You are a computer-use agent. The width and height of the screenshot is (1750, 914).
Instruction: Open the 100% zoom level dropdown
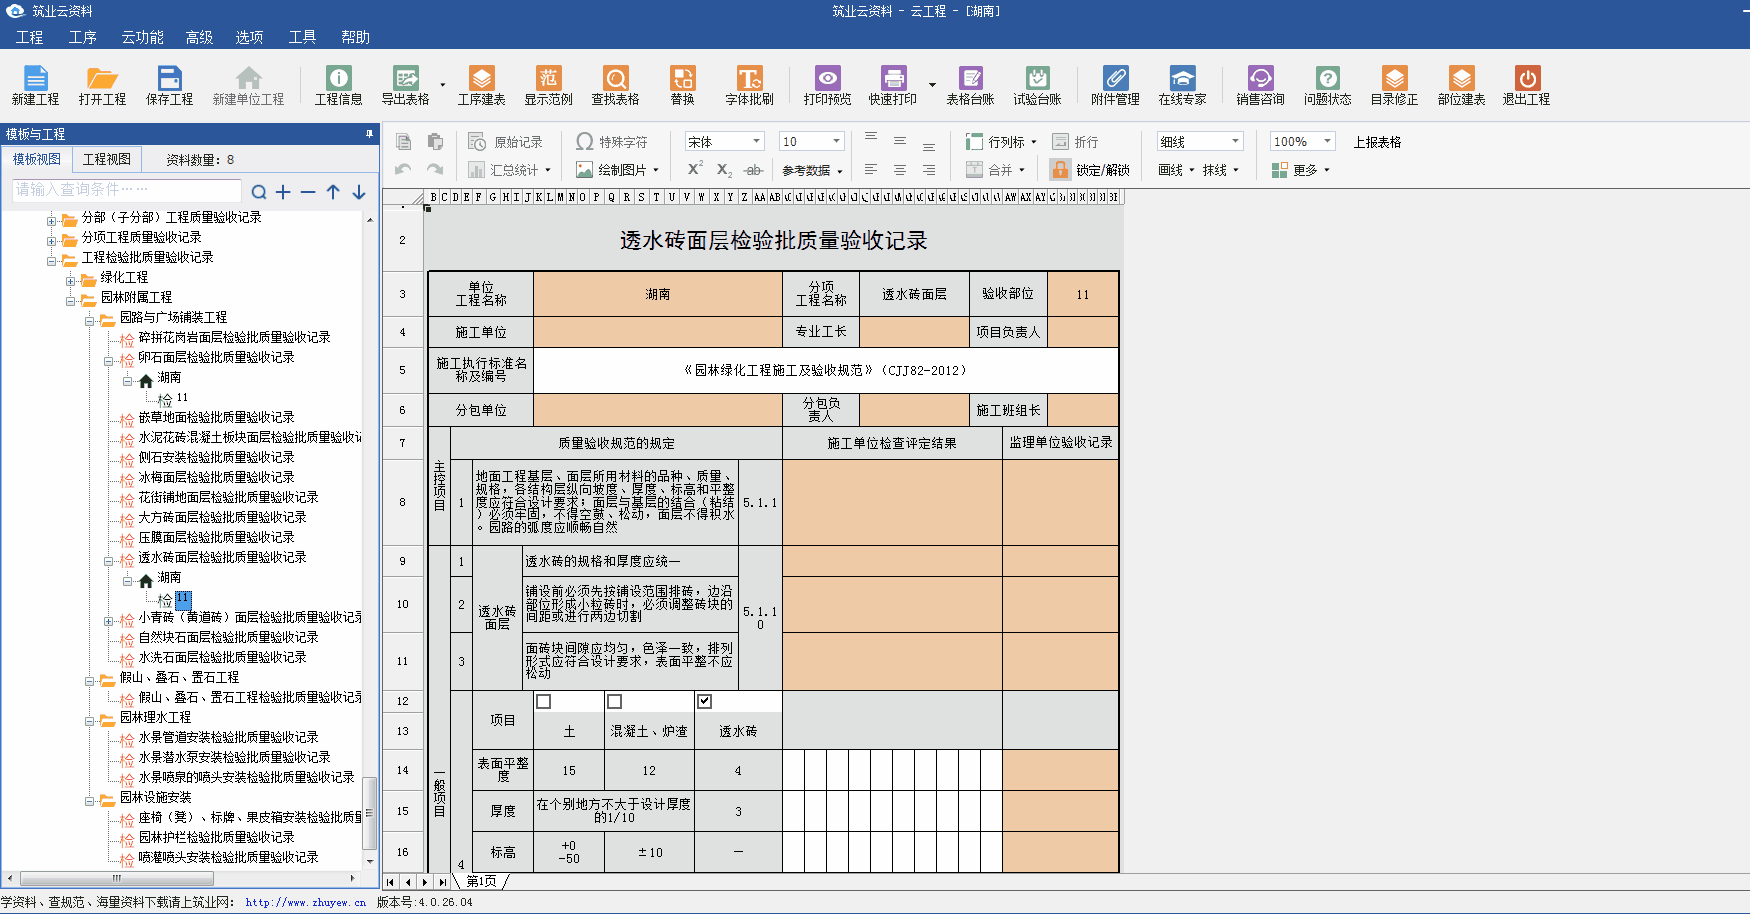pos(1327,142)
